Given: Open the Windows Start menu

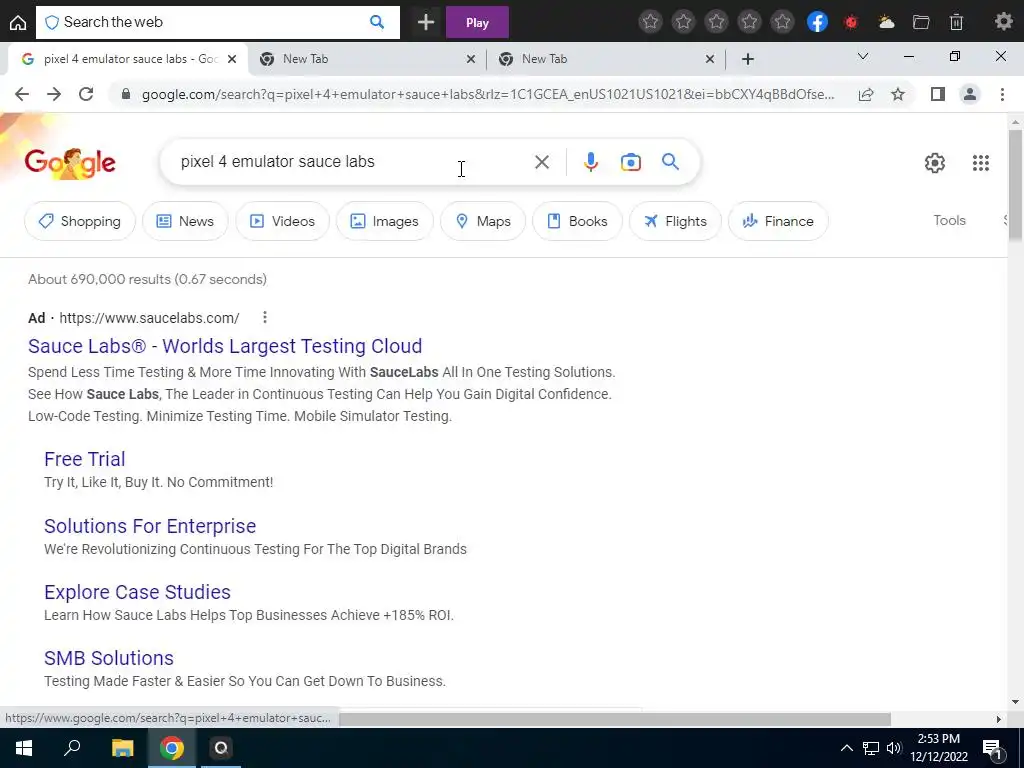Looking at the screenshot, I should tap(24, 748).
